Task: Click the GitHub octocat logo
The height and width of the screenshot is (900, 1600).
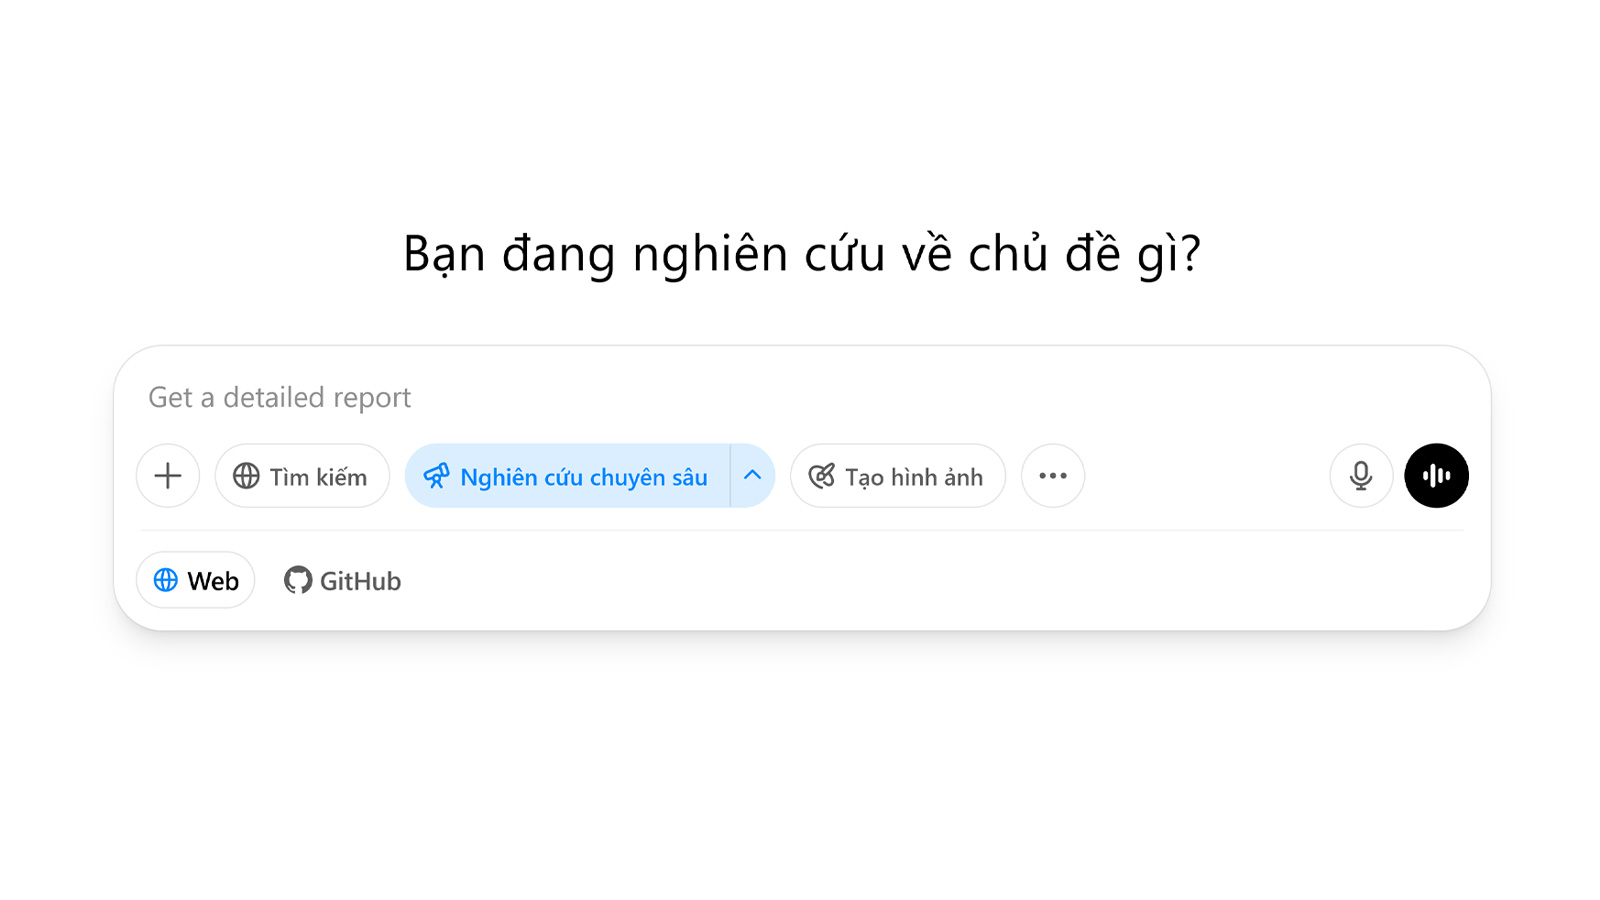Action: [x=298, y=580]
